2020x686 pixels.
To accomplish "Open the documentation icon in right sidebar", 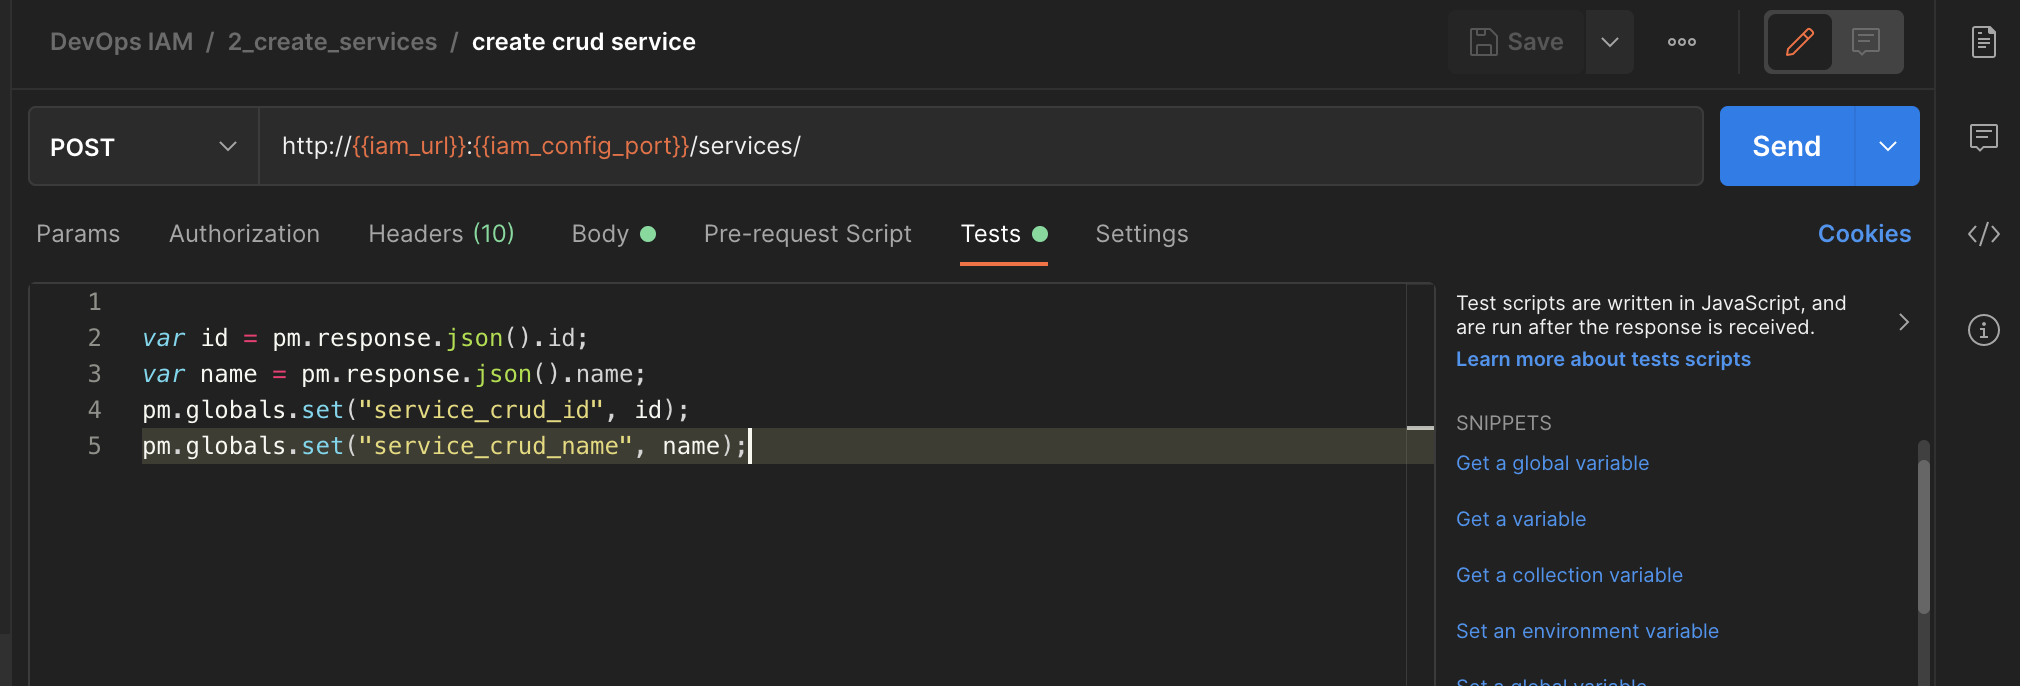I will point(1983,42).
